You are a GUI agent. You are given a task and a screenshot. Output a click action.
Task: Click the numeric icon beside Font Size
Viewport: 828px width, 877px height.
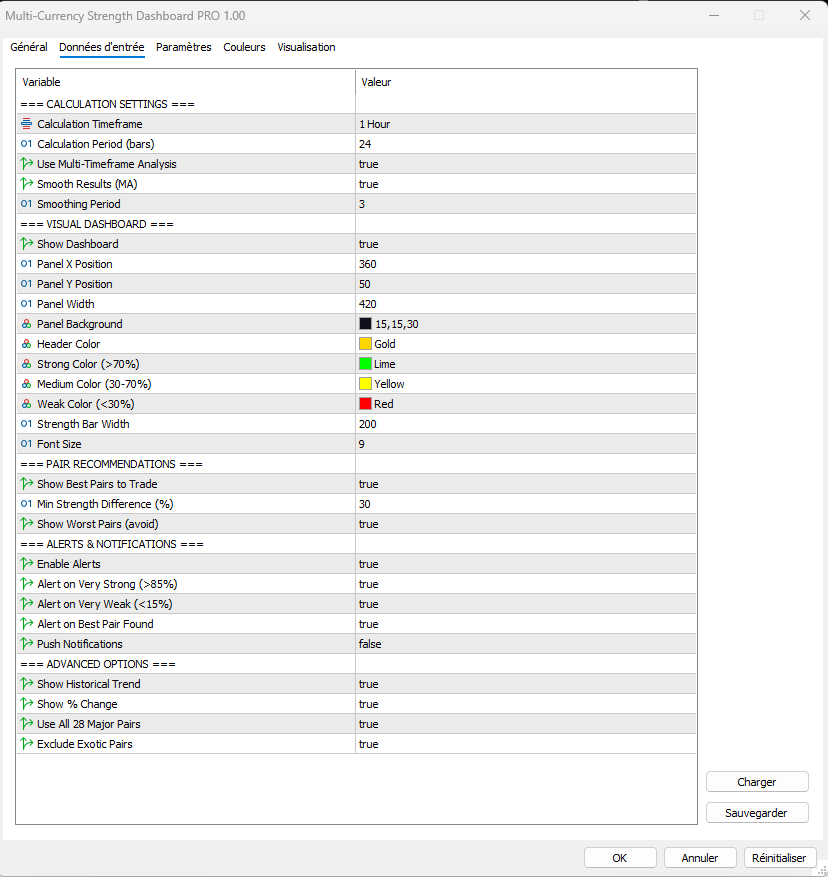tap(25, 443)
